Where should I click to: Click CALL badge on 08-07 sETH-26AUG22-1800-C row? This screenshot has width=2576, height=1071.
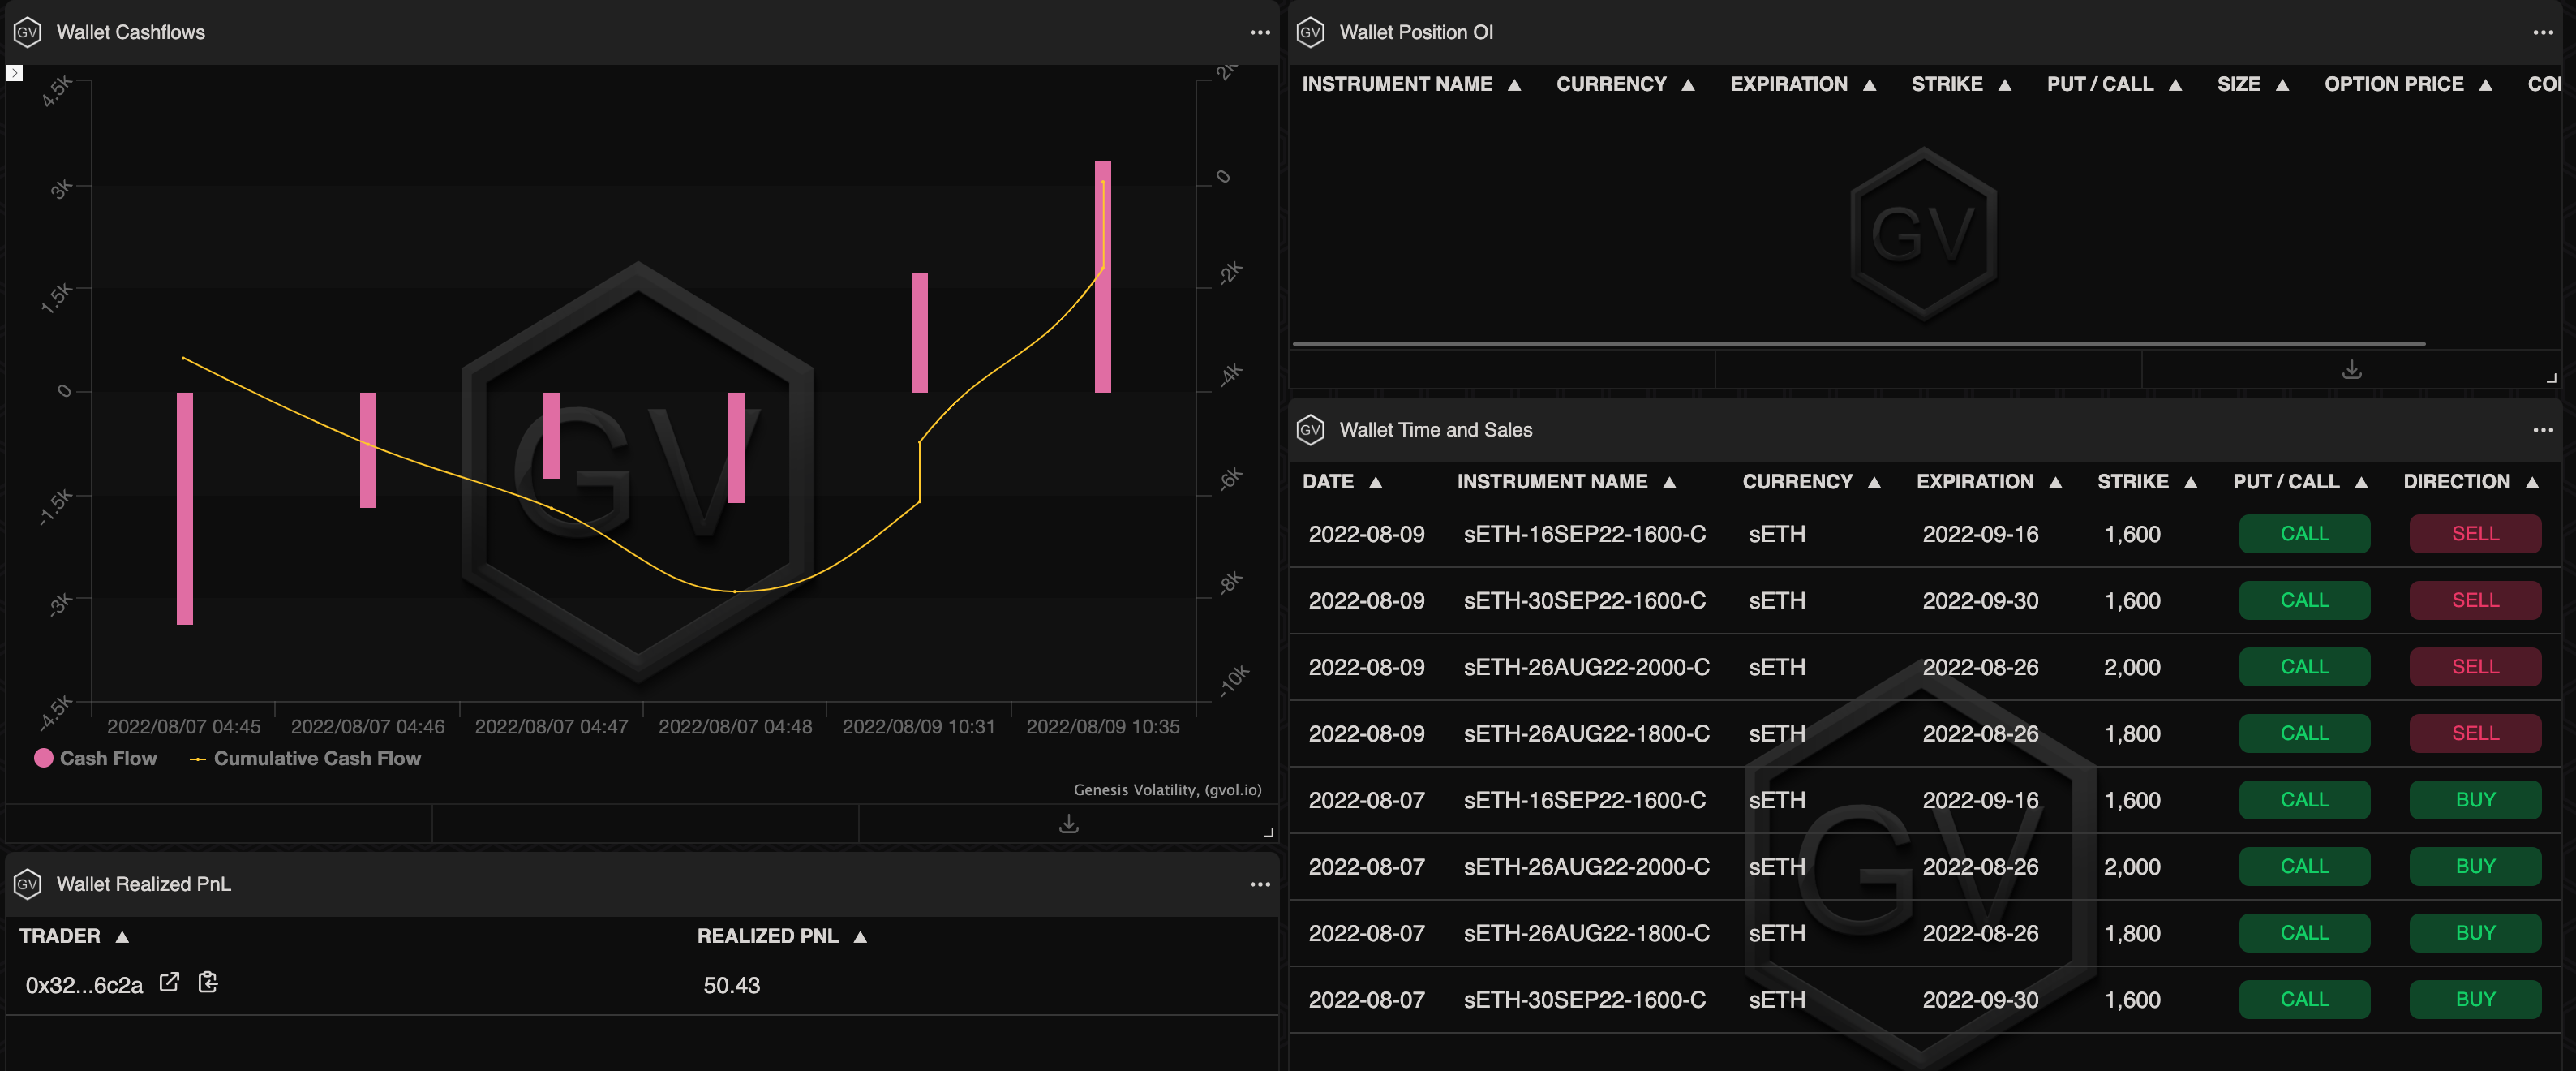click(2304, 933)
